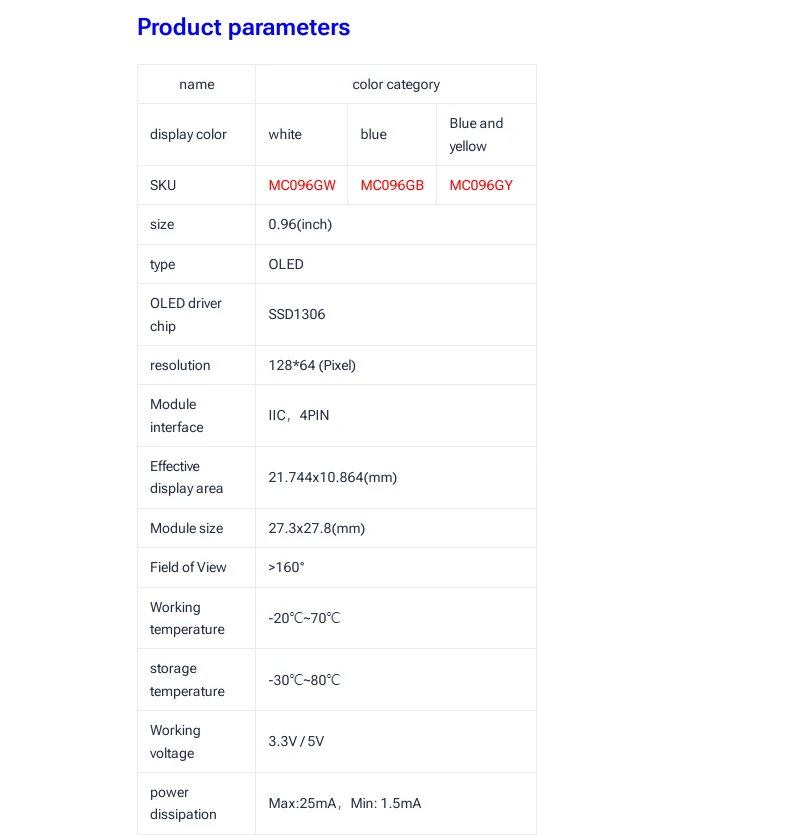Click the Blue and yellow cell

[476, 135]
